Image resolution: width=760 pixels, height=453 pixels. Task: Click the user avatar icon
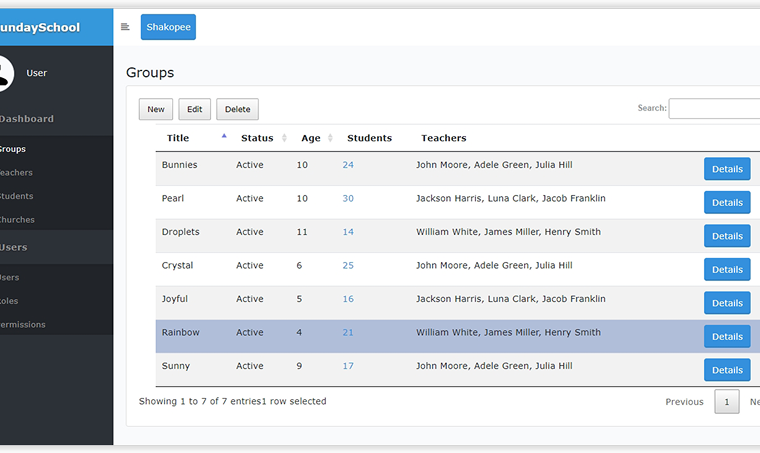coord(4,73)
